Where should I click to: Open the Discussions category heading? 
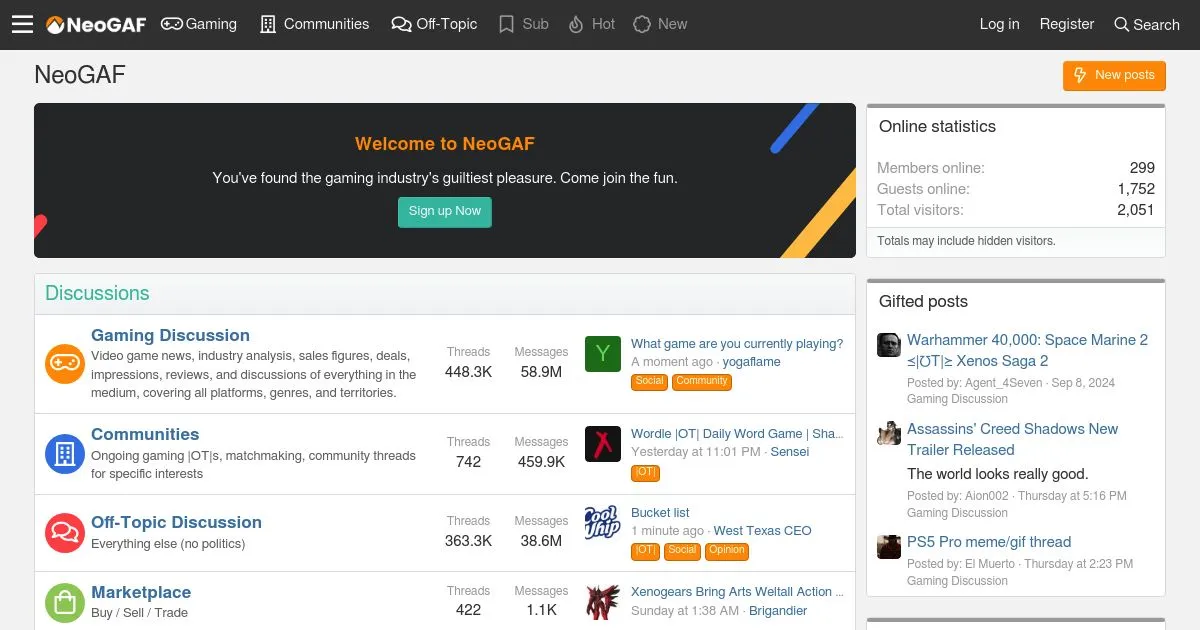tap(97, 293)
